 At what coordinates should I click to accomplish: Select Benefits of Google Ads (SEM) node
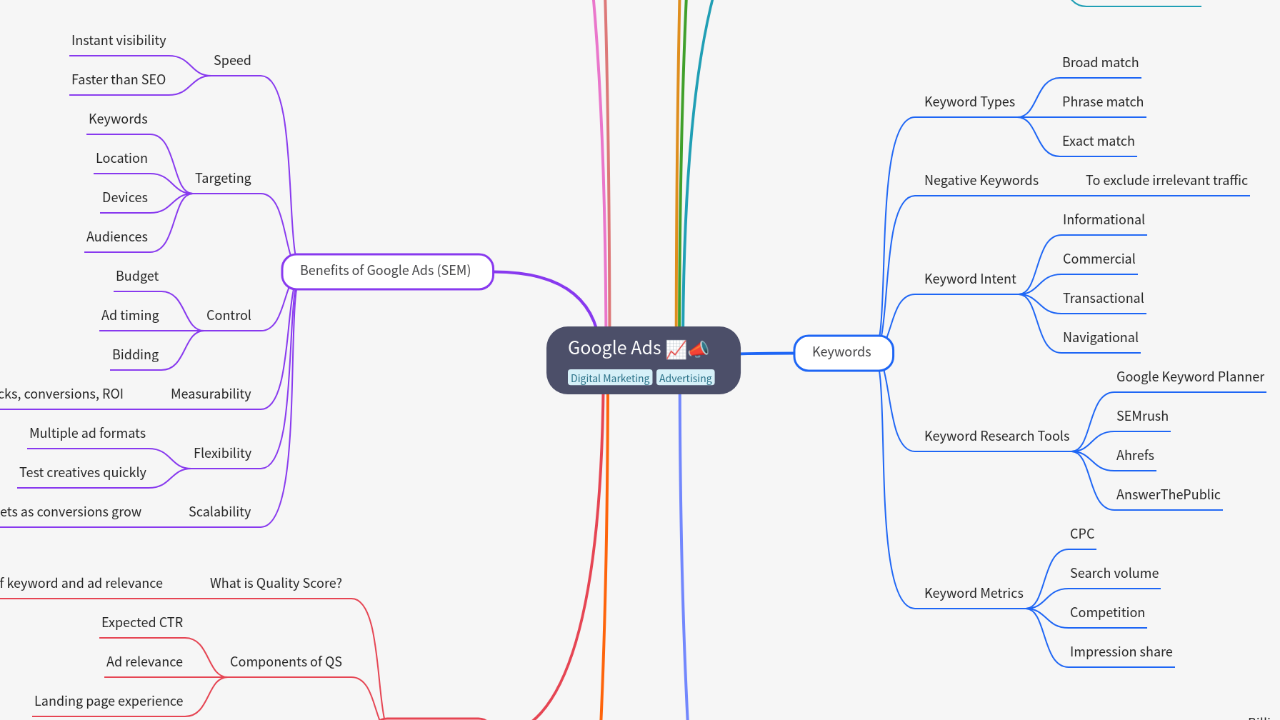point(386,271)
